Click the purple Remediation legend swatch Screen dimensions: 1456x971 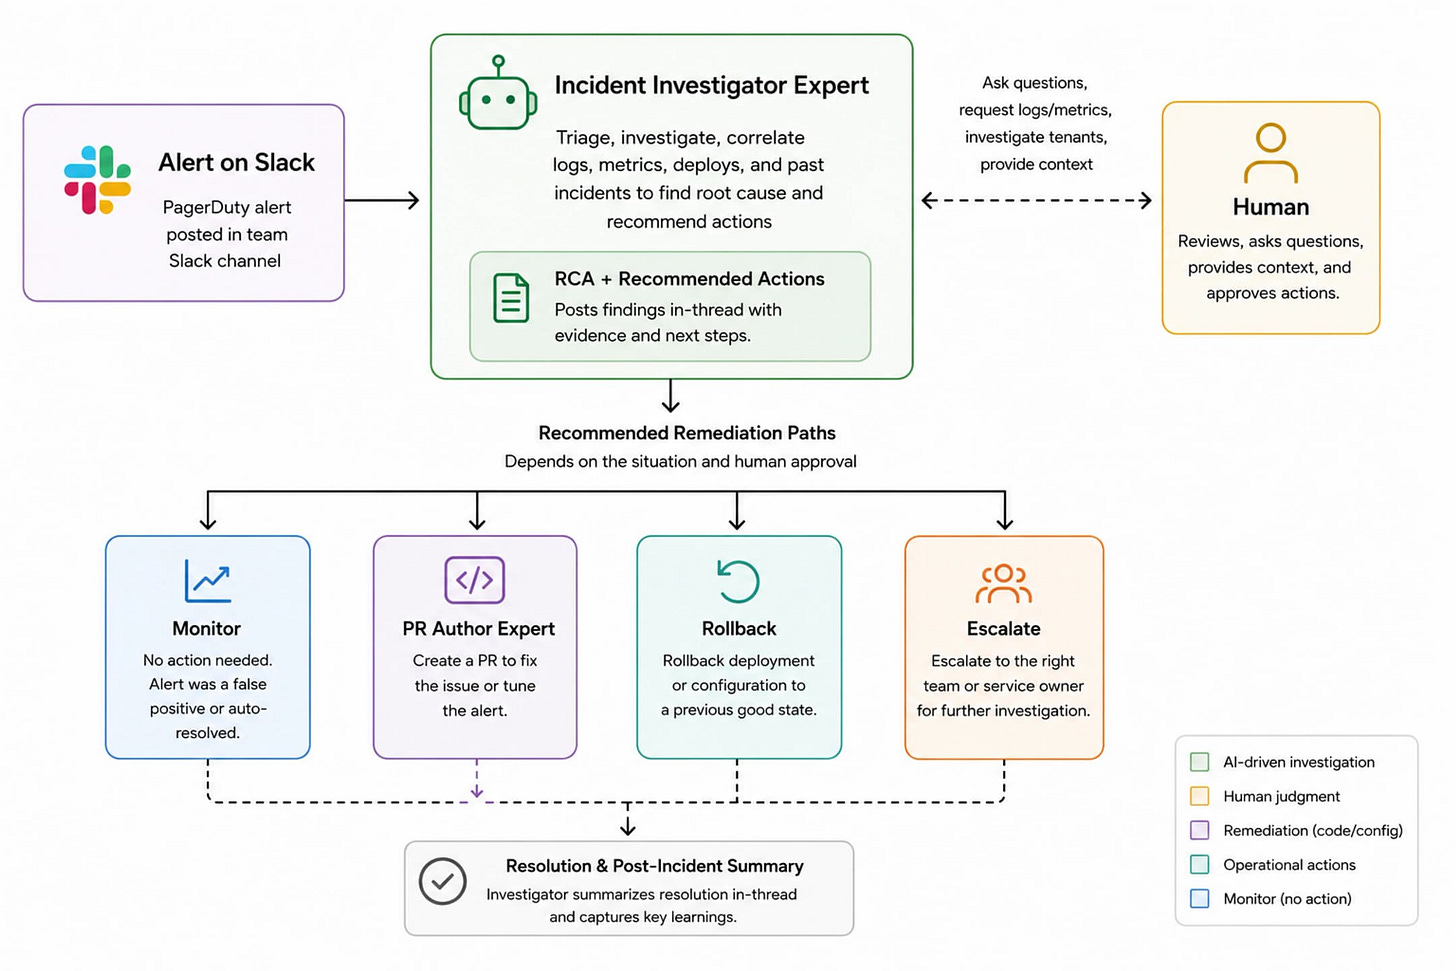(1200, 830)
